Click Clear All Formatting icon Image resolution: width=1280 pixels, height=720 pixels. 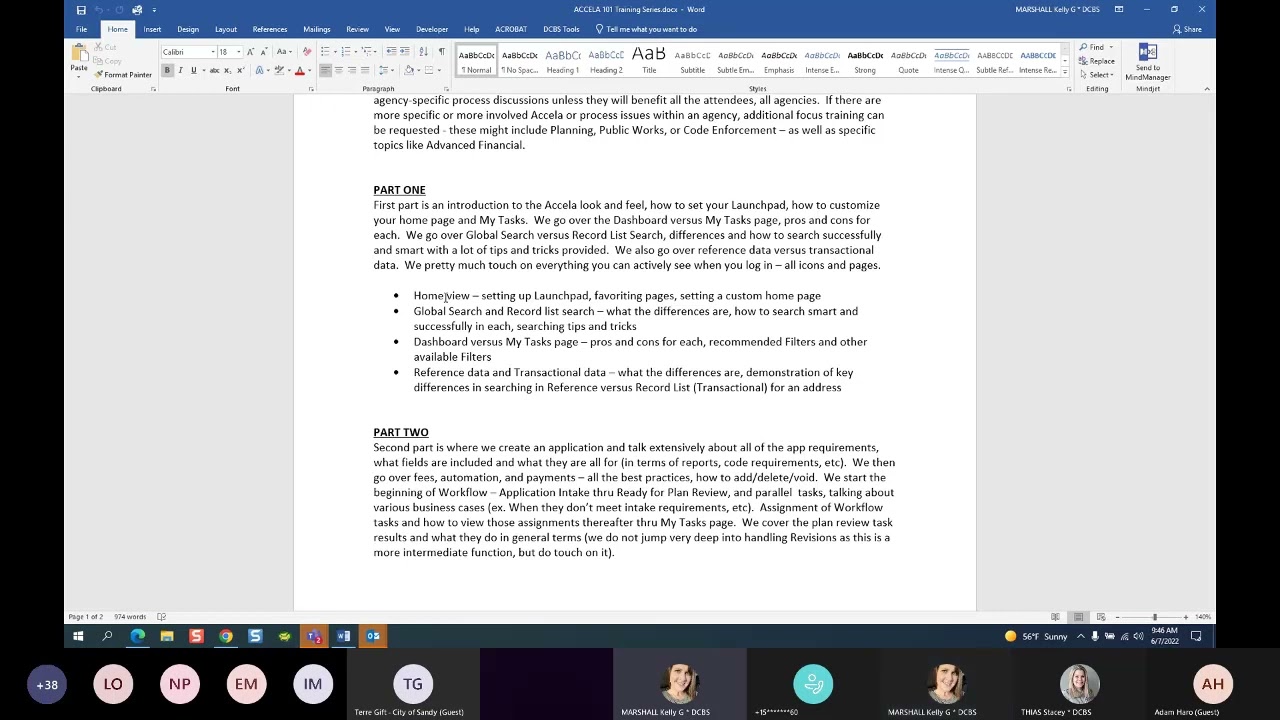click(307, 52)
